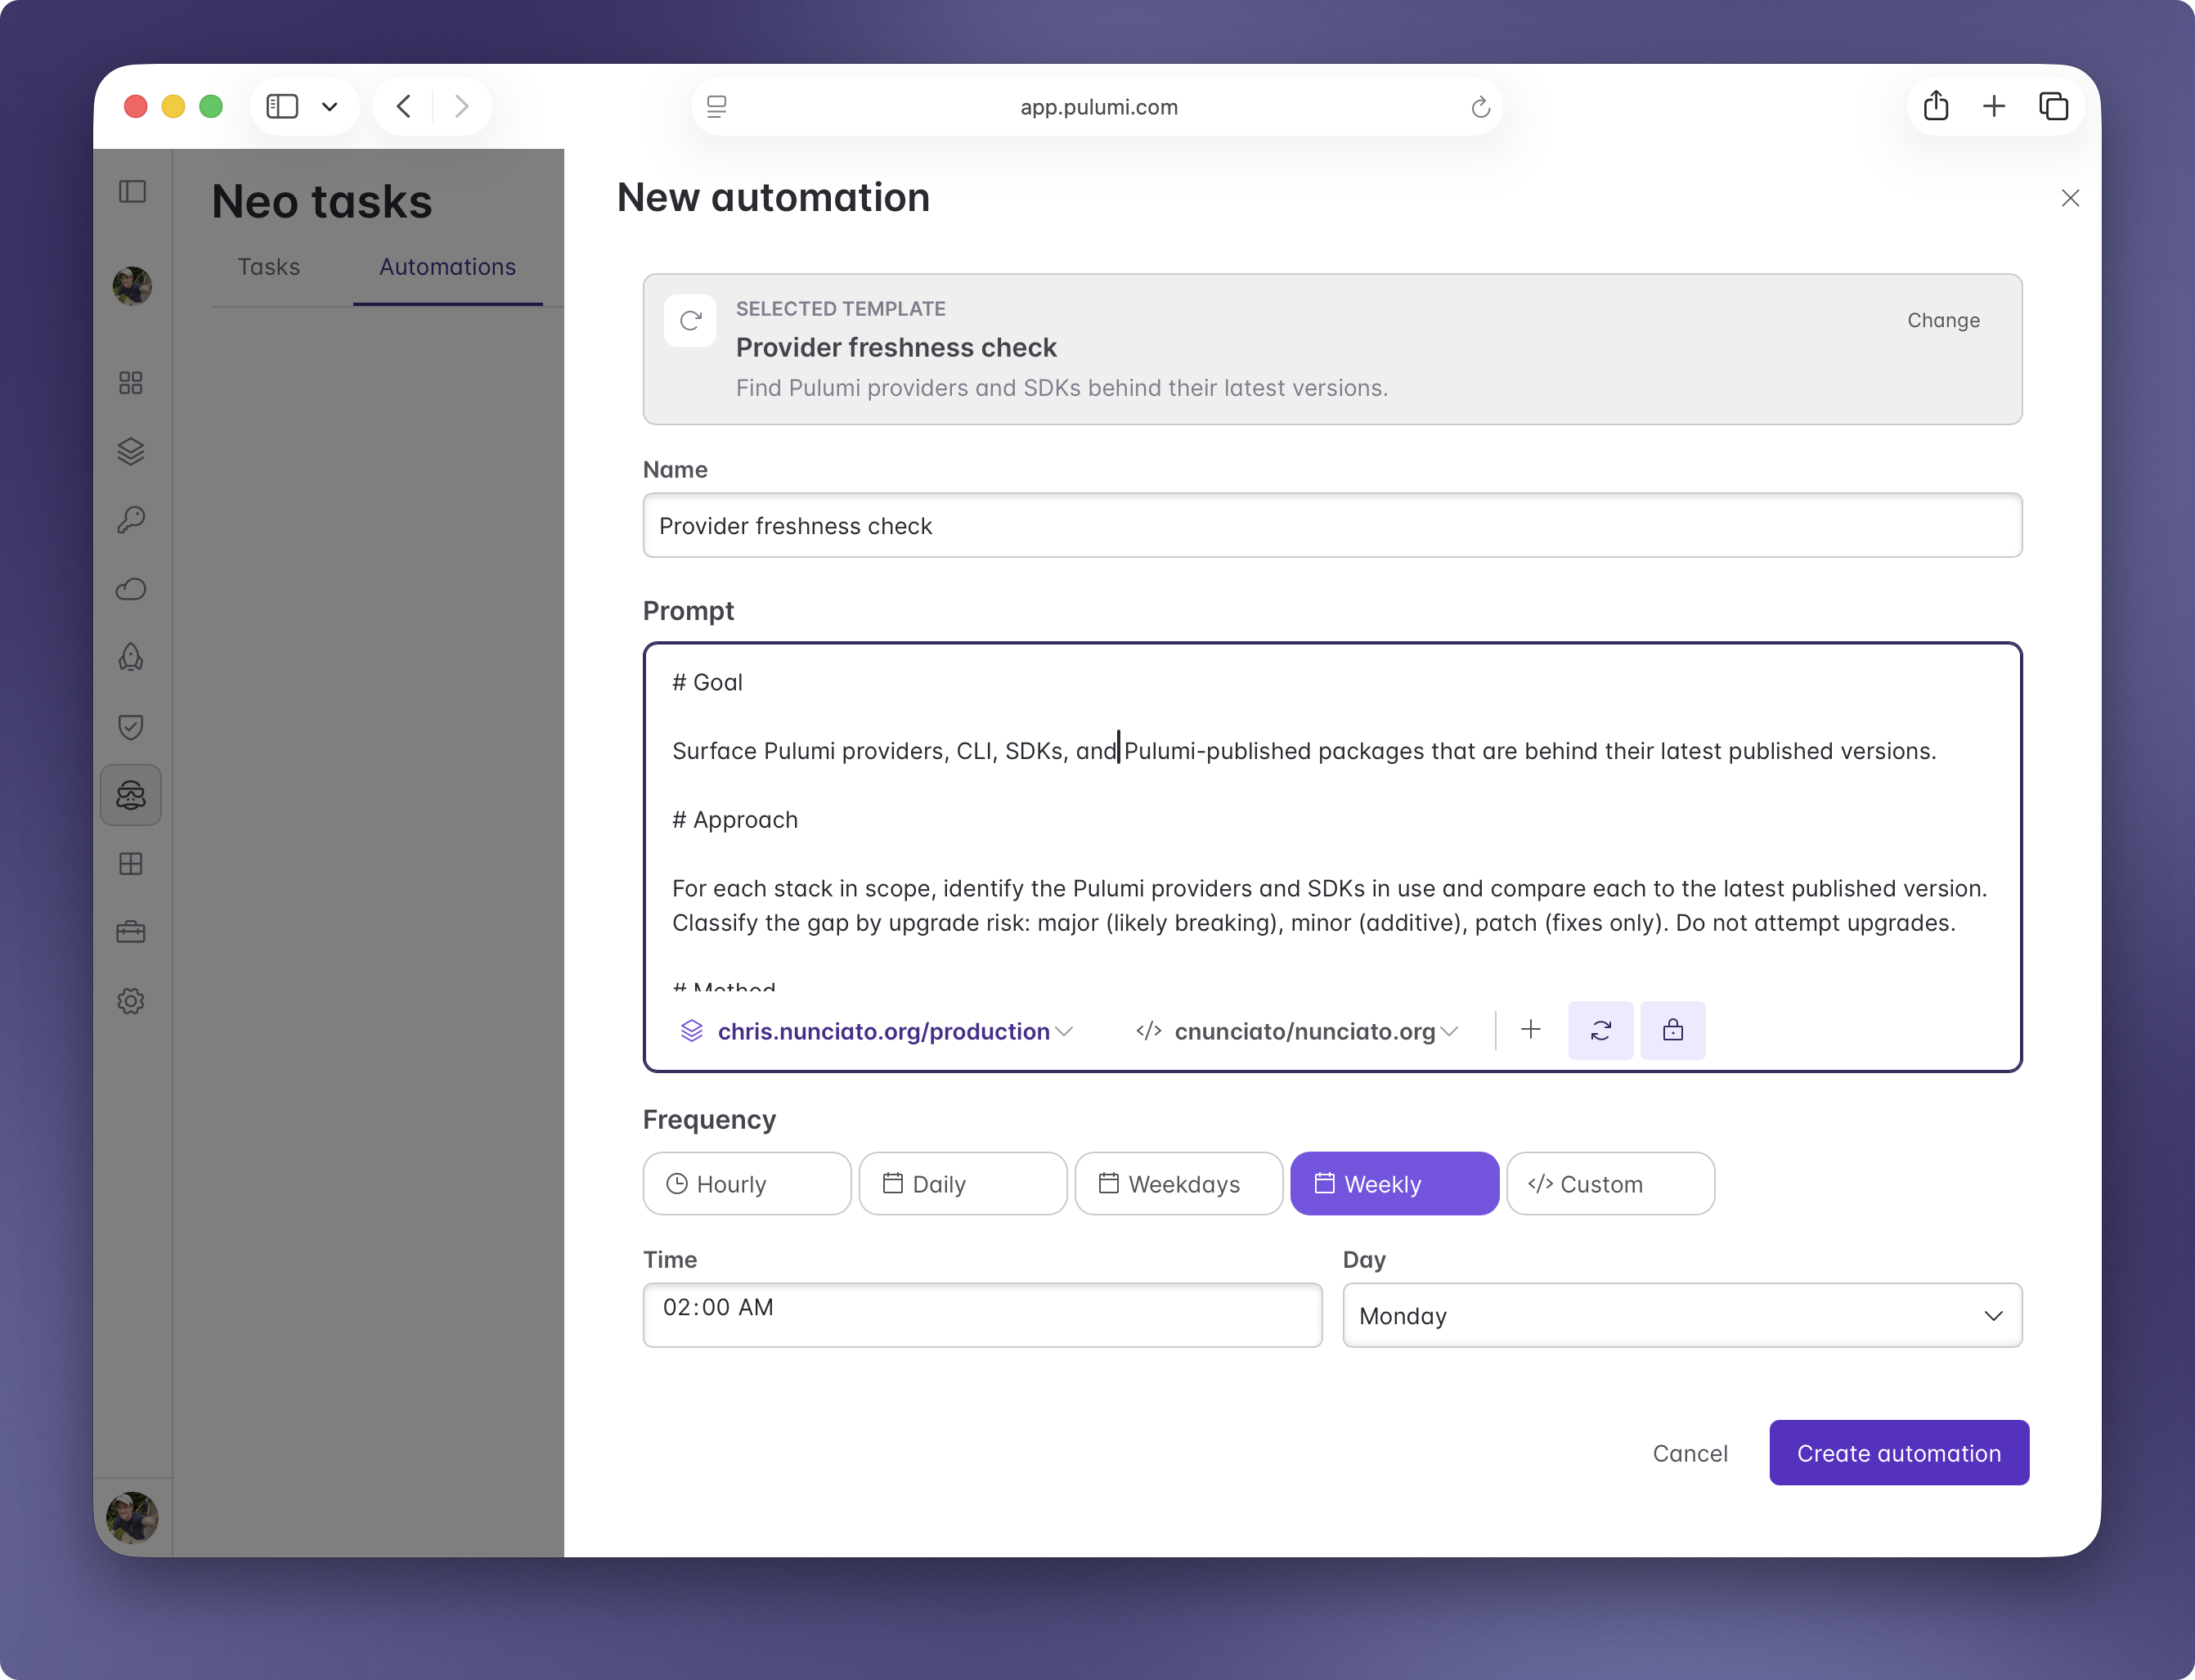Toggle the lock option in the prompt toolbar

[x=1673, y=1030]
